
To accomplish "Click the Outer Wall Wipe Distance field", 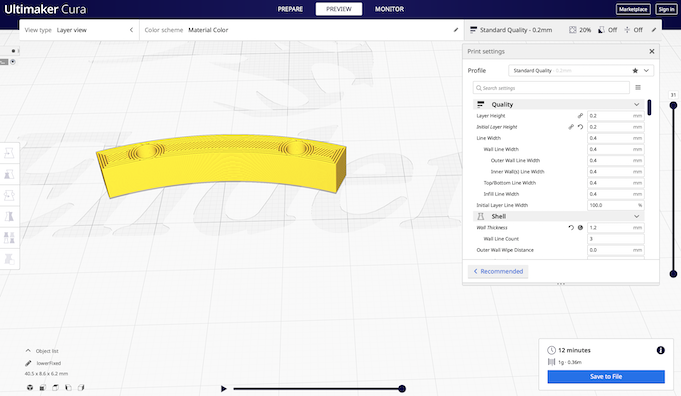I will (x=615, y=250).
